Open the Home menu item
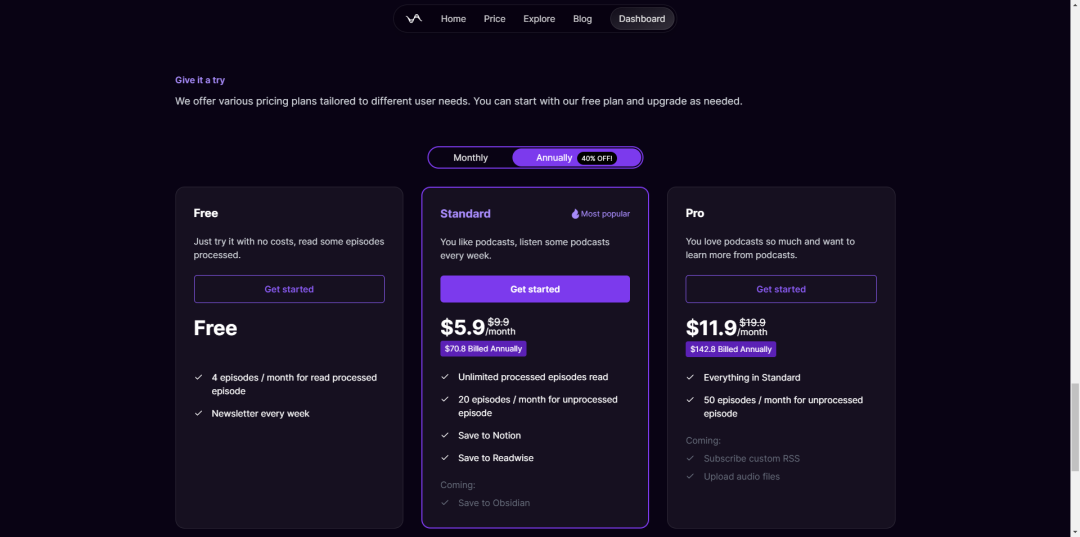Viewport: 1080px width, 537px height. pos(453,19)
